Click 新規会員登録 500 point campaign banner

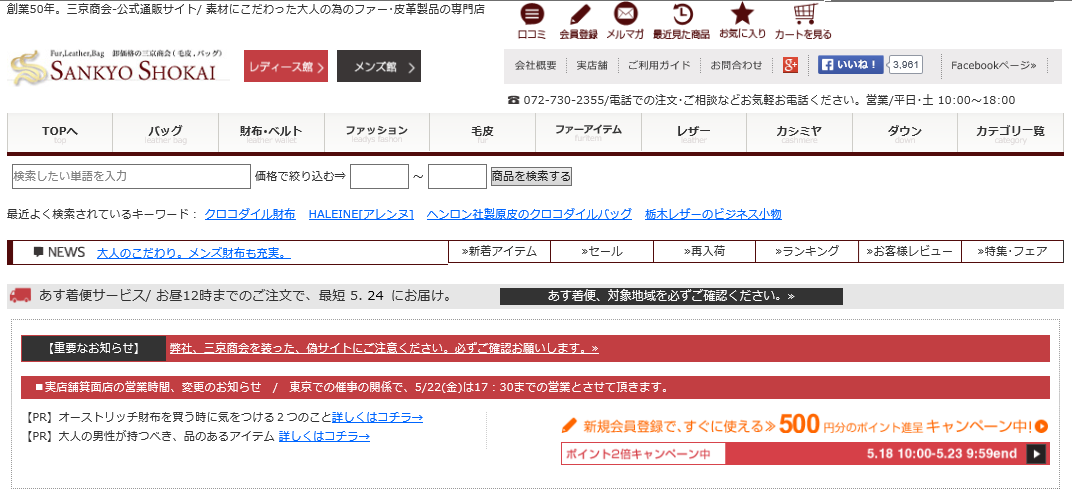click(804, 425)
